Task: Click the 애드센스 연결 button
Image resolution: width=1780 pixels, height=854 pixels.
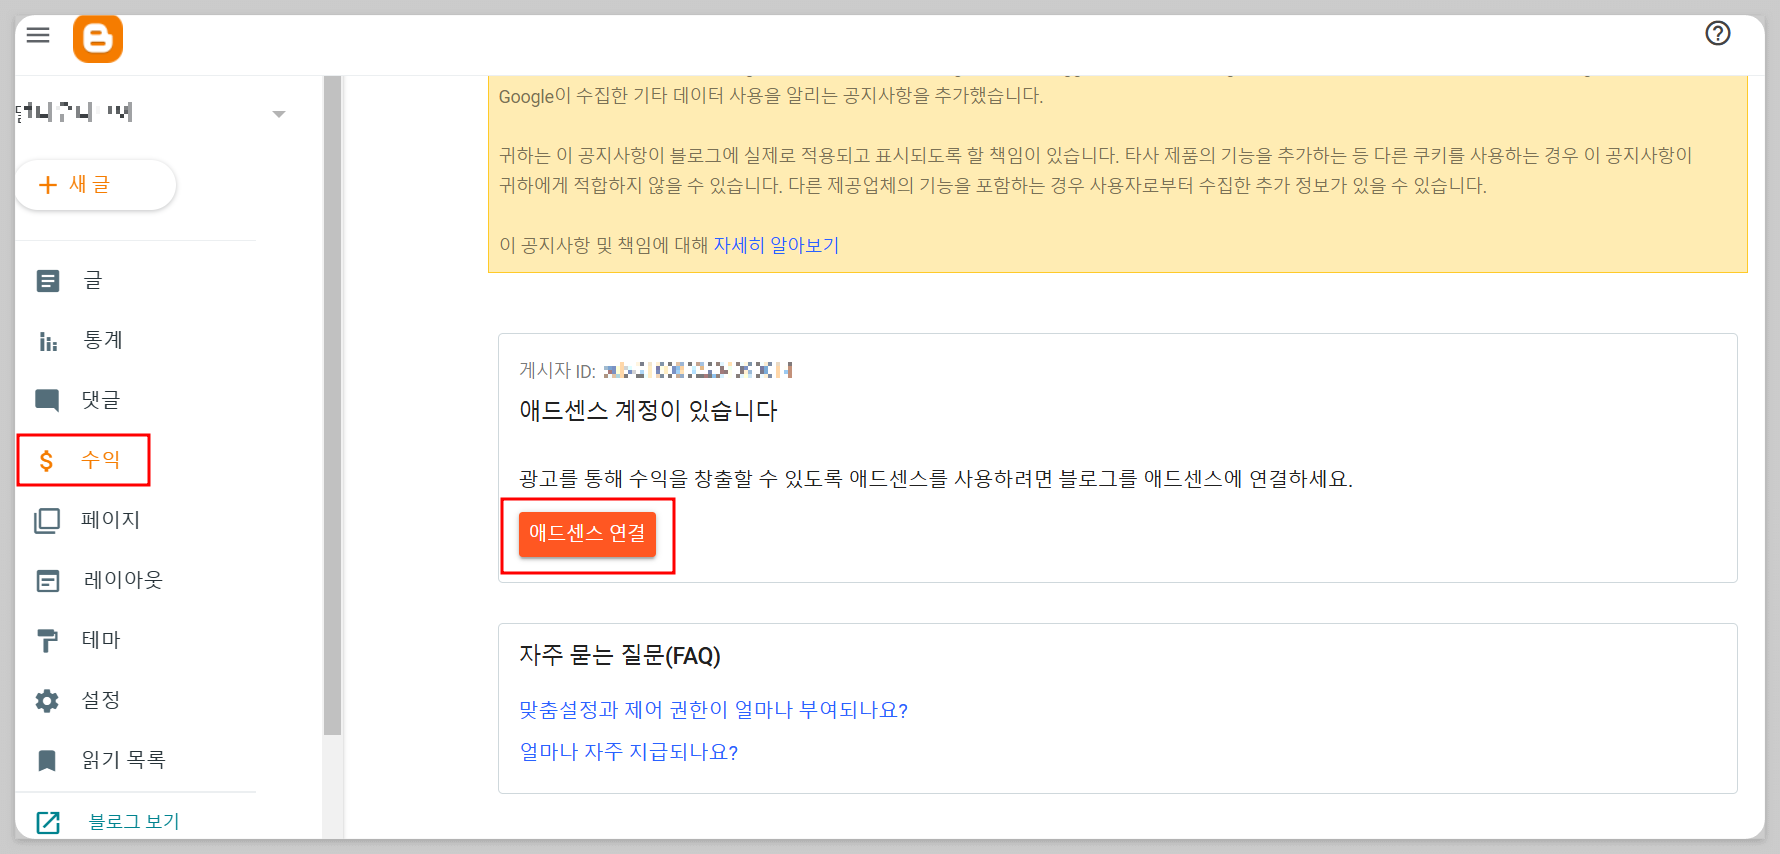Action: 587,534
